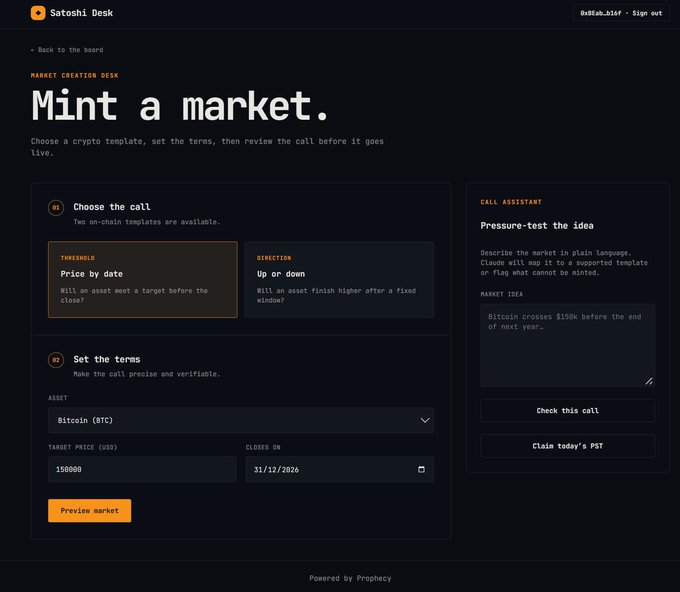Follow the Back to the board link

tap(67, 50)
